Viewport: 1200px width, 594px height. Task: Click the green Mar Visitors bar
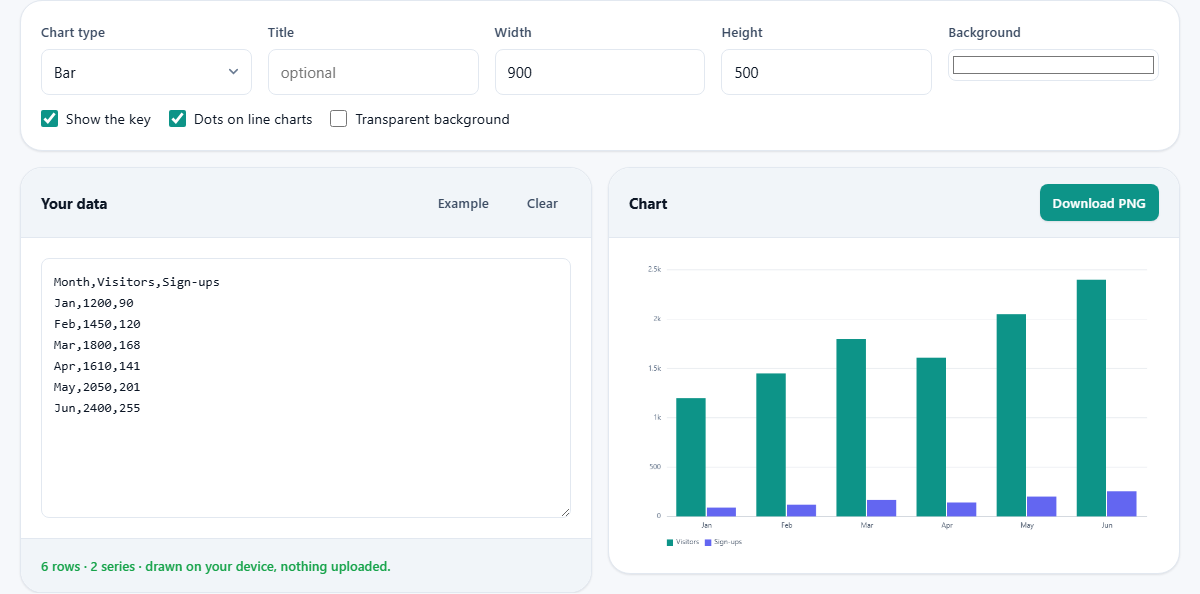click(x=851, y=427)
